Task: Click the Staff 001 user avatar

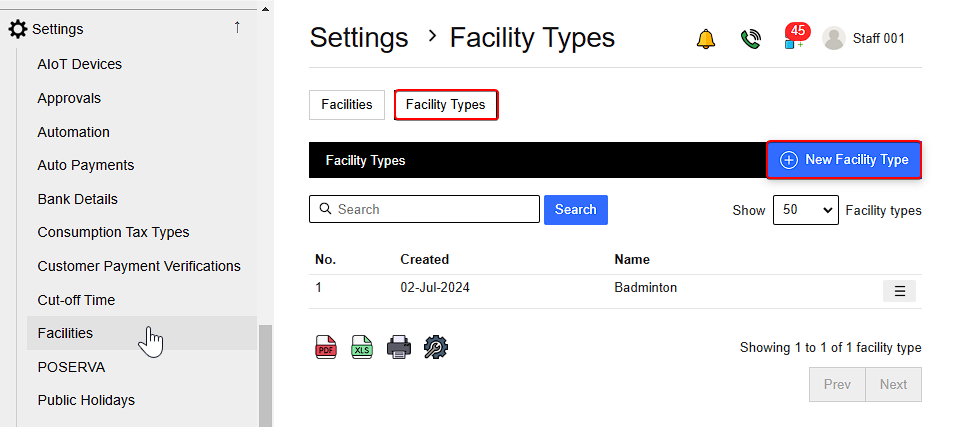Action: coord(833,38)
